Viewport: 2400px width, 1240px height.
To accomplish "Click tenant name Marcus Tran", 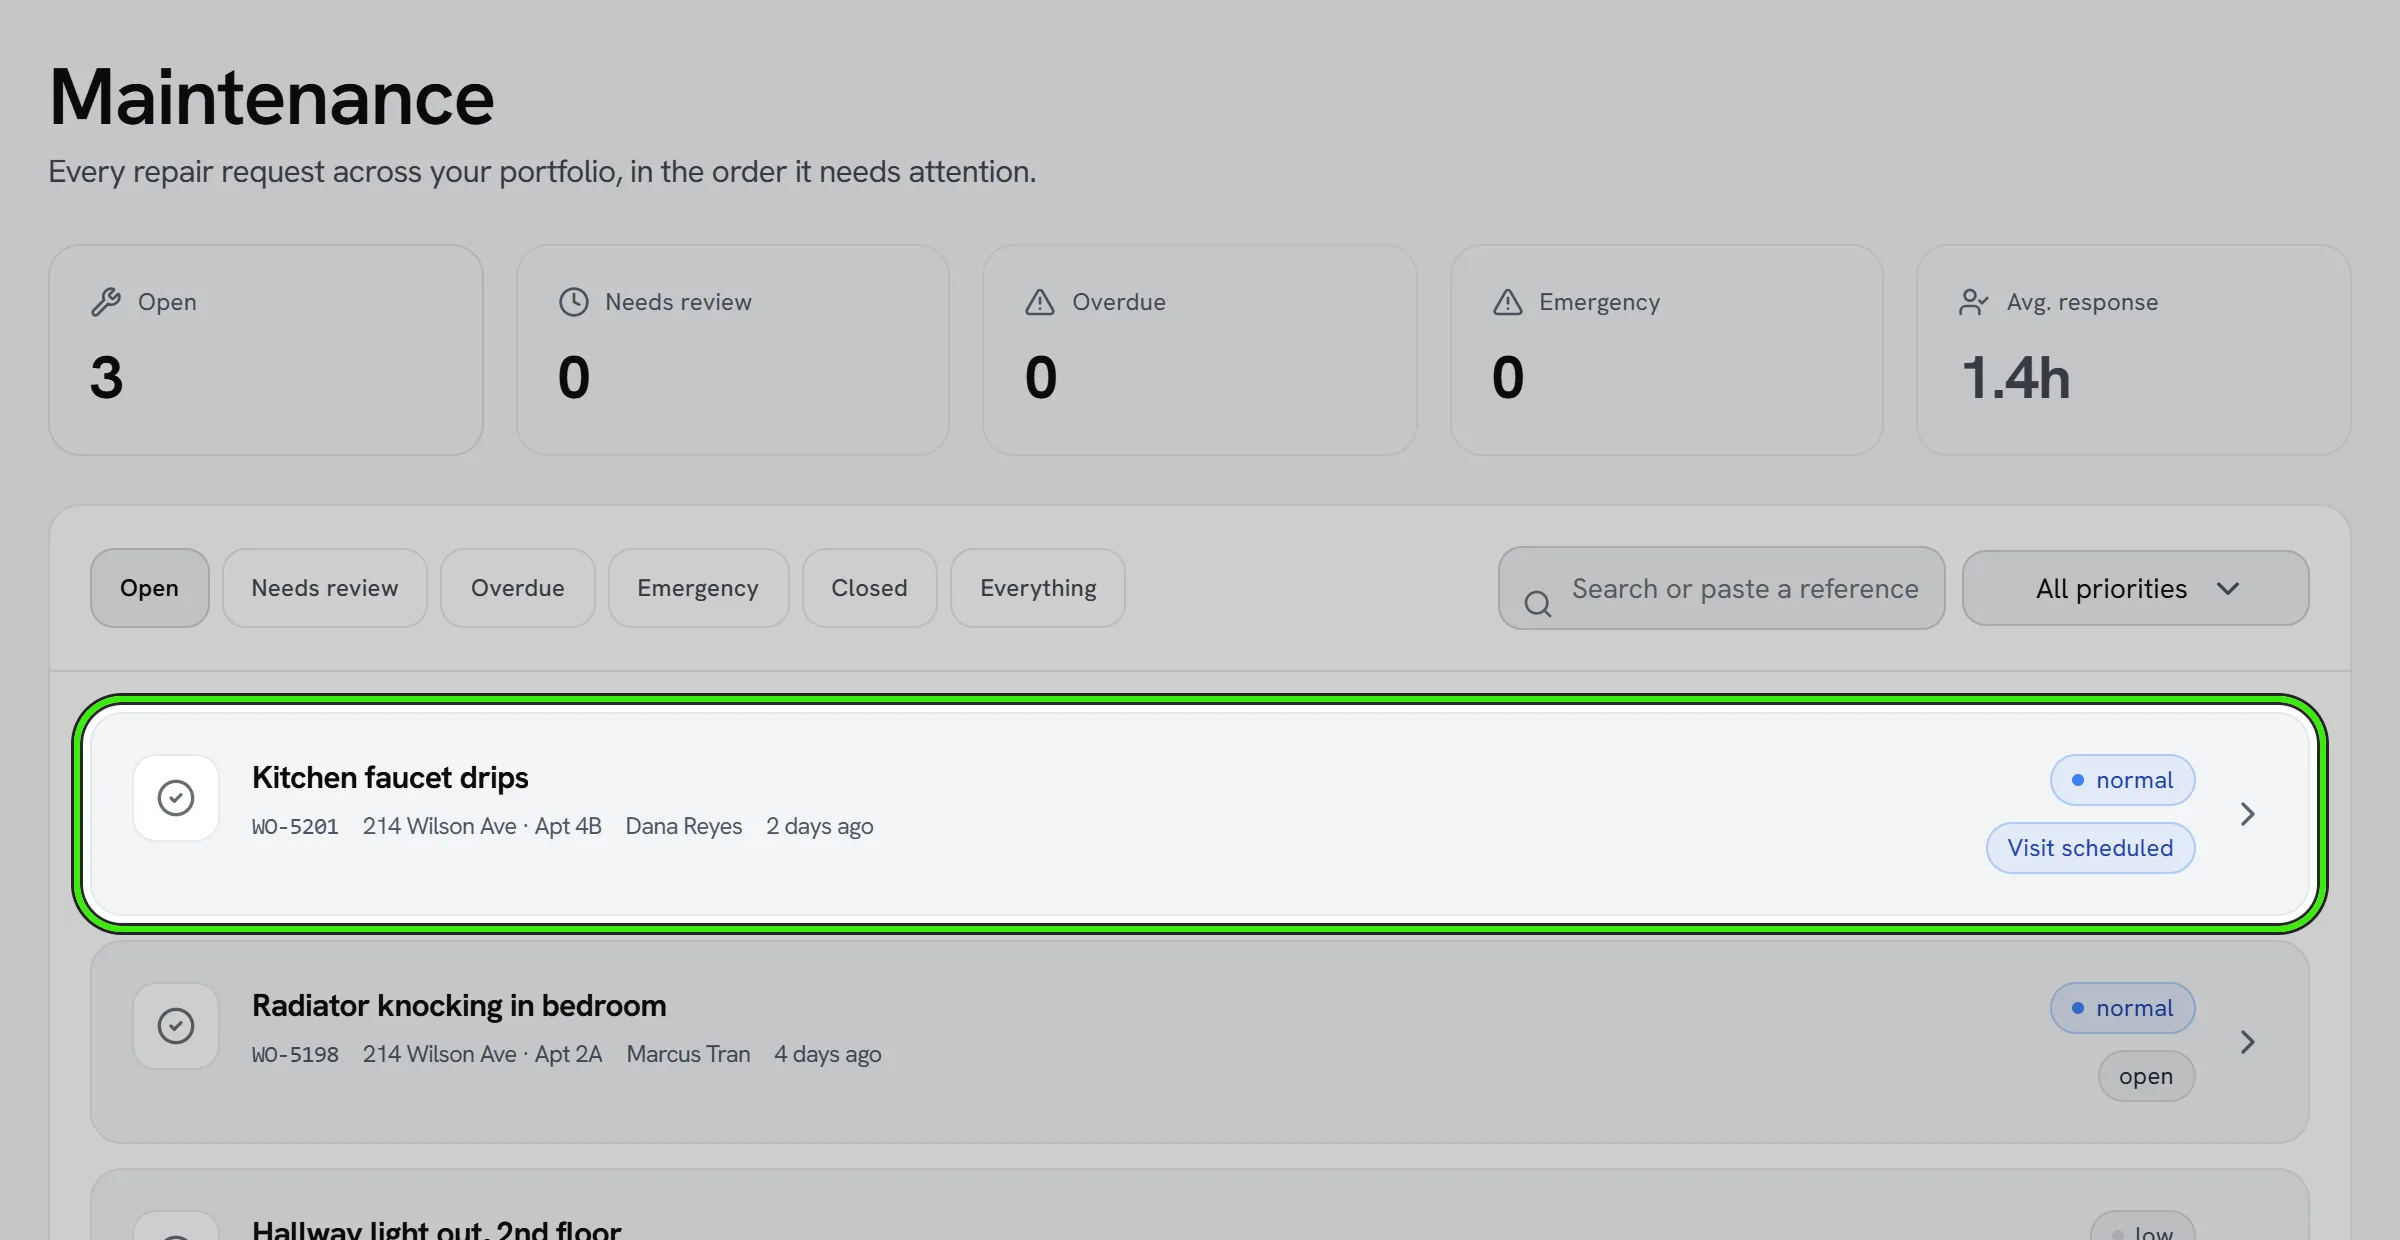I will point(688,1054).
